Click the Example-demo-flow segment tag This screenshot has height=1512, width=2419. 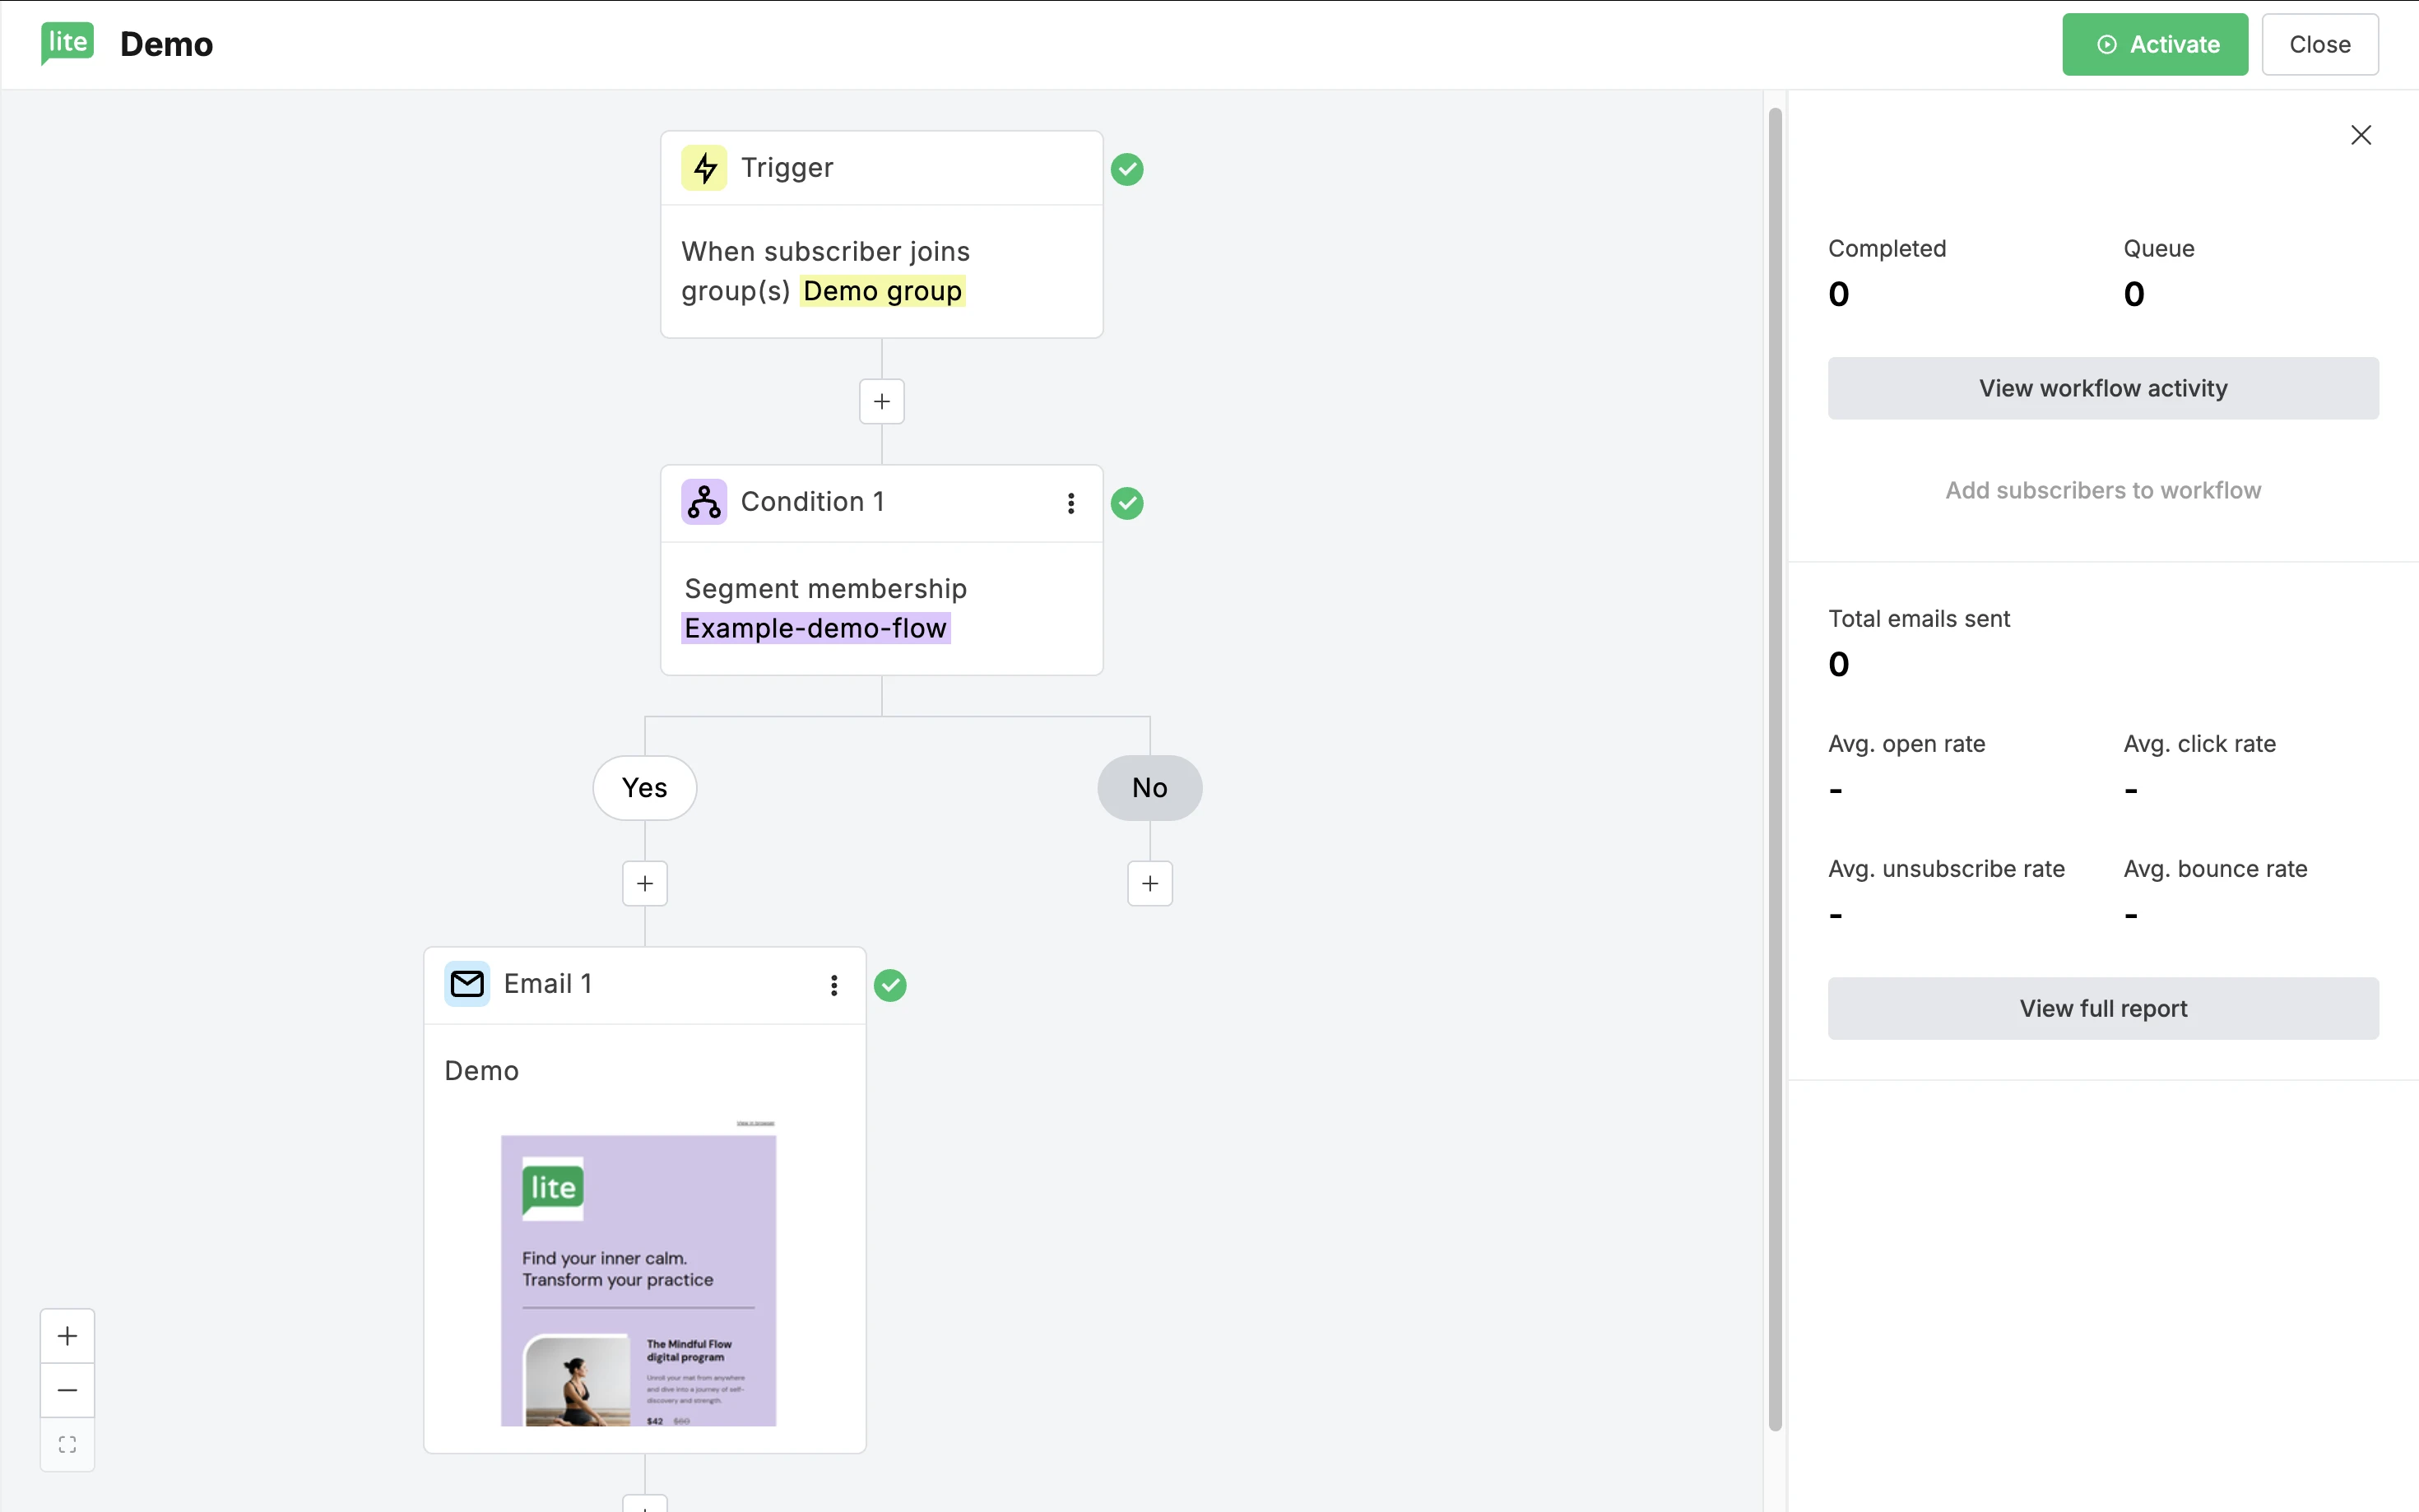[815, 628]
